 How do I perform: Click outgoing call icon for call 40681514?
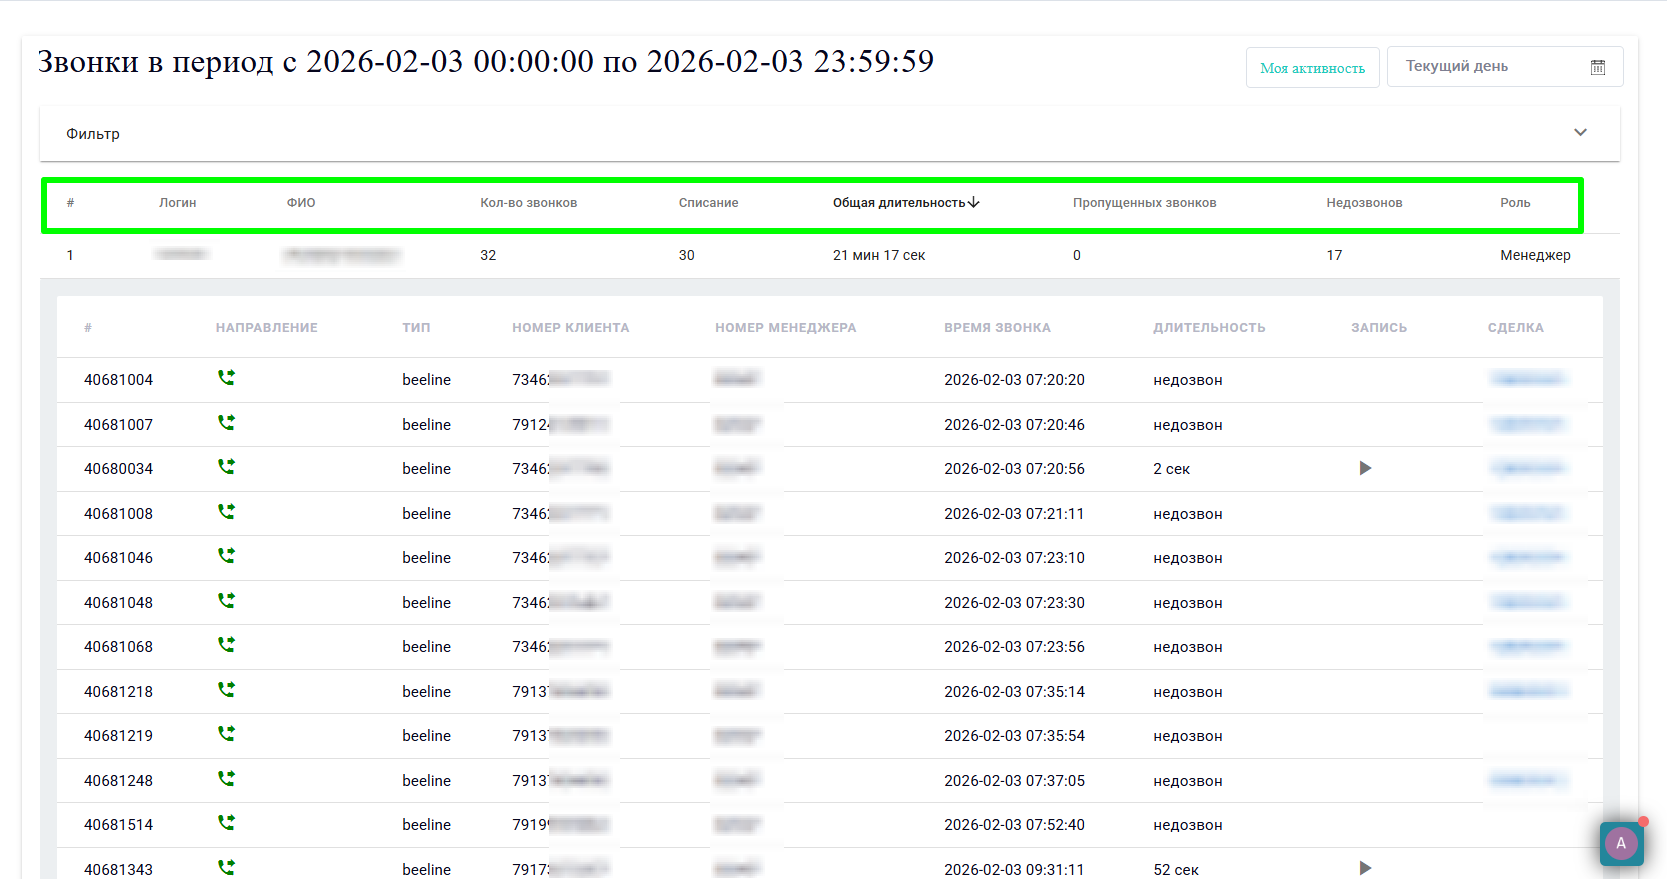[x=227, y=823]
